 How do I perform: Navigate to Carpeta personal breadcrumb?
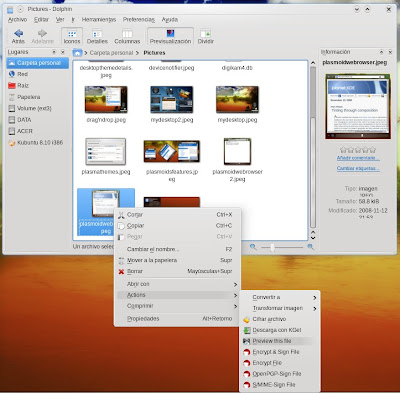click(x=111, y=53)
